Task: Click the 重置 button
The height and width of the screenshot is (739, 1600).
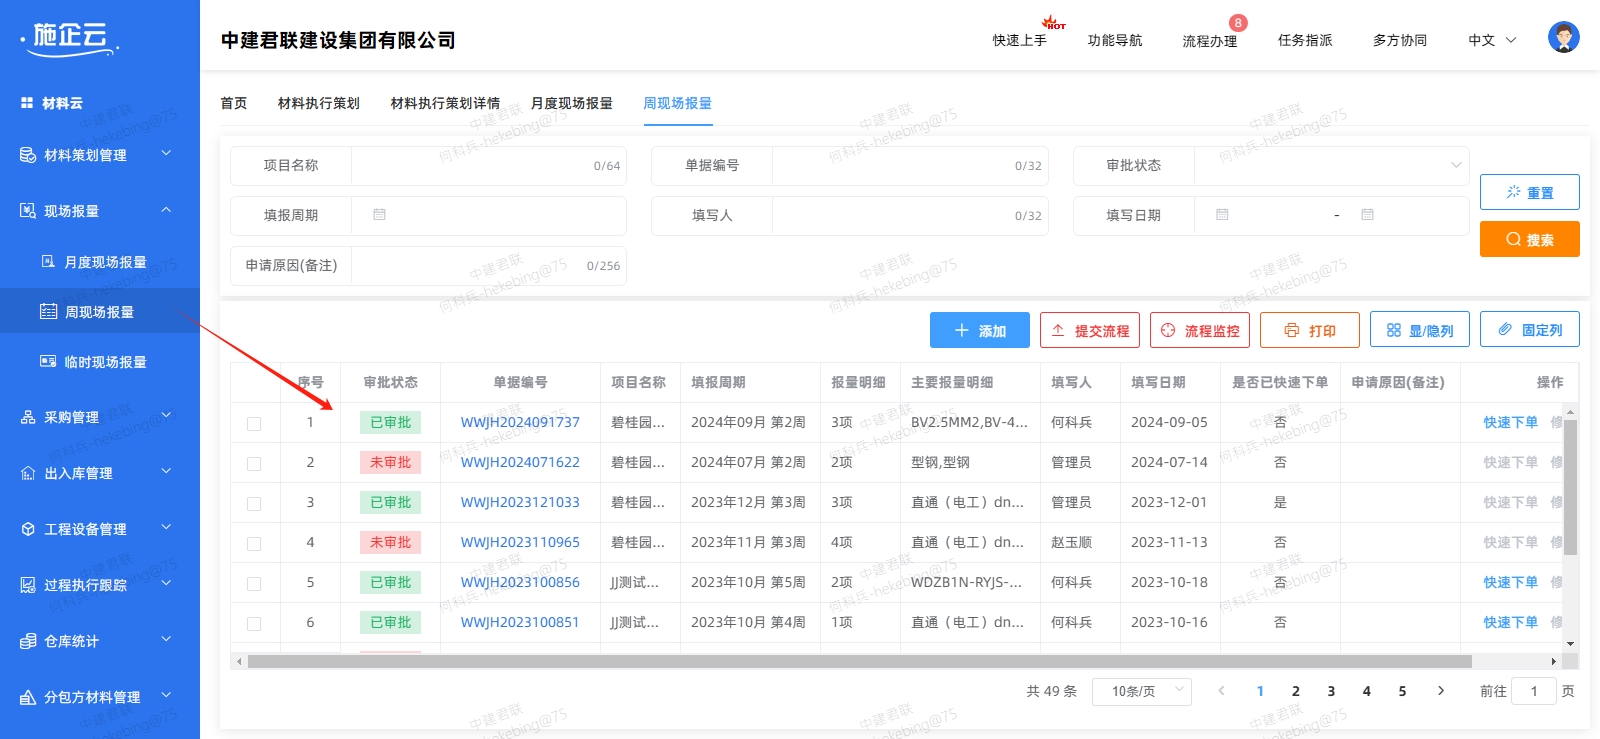Action: (1530, 192)
